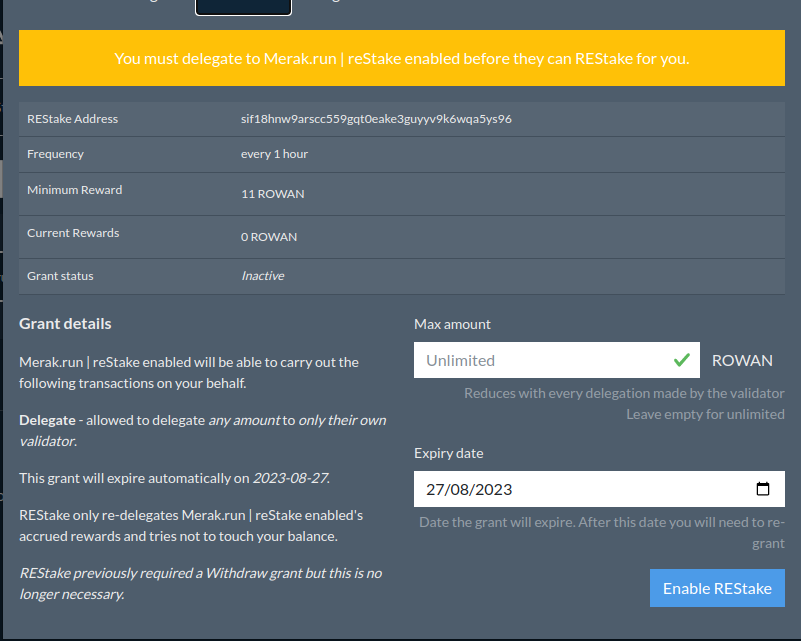Click the Enable REStake button
Image resolution: width=801 pixels, height=641 pixels.
tap(717, 588)
